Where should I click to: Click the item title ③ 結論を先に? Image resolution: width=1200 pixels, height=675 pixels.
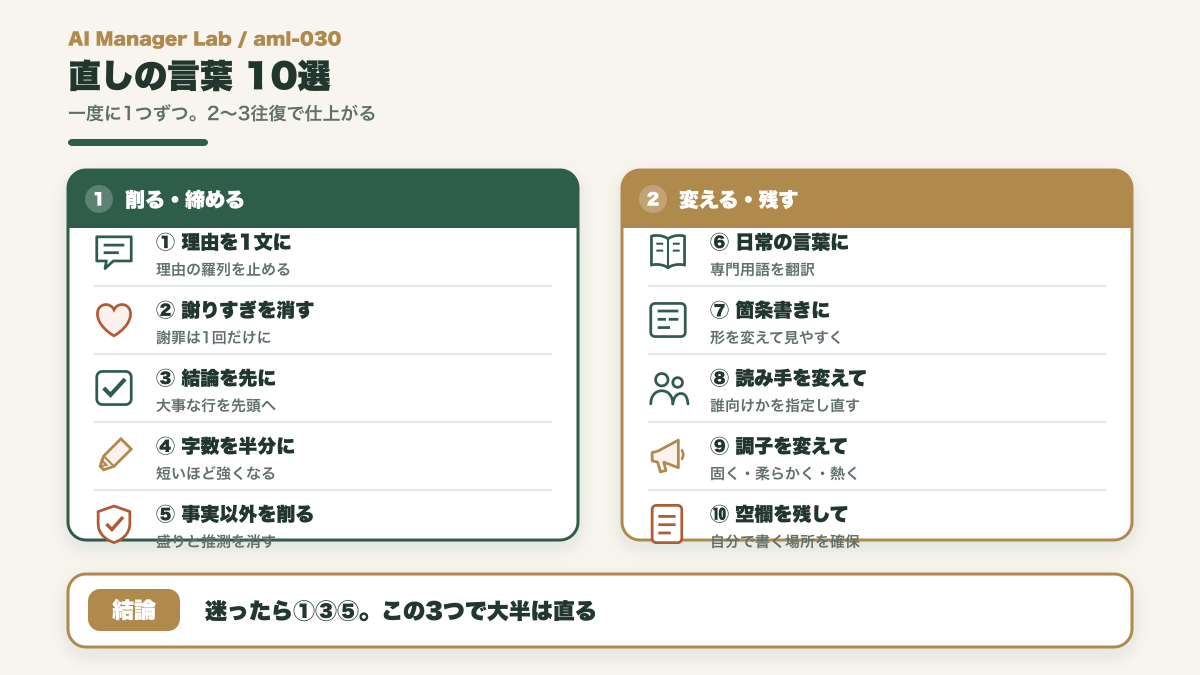216,378
